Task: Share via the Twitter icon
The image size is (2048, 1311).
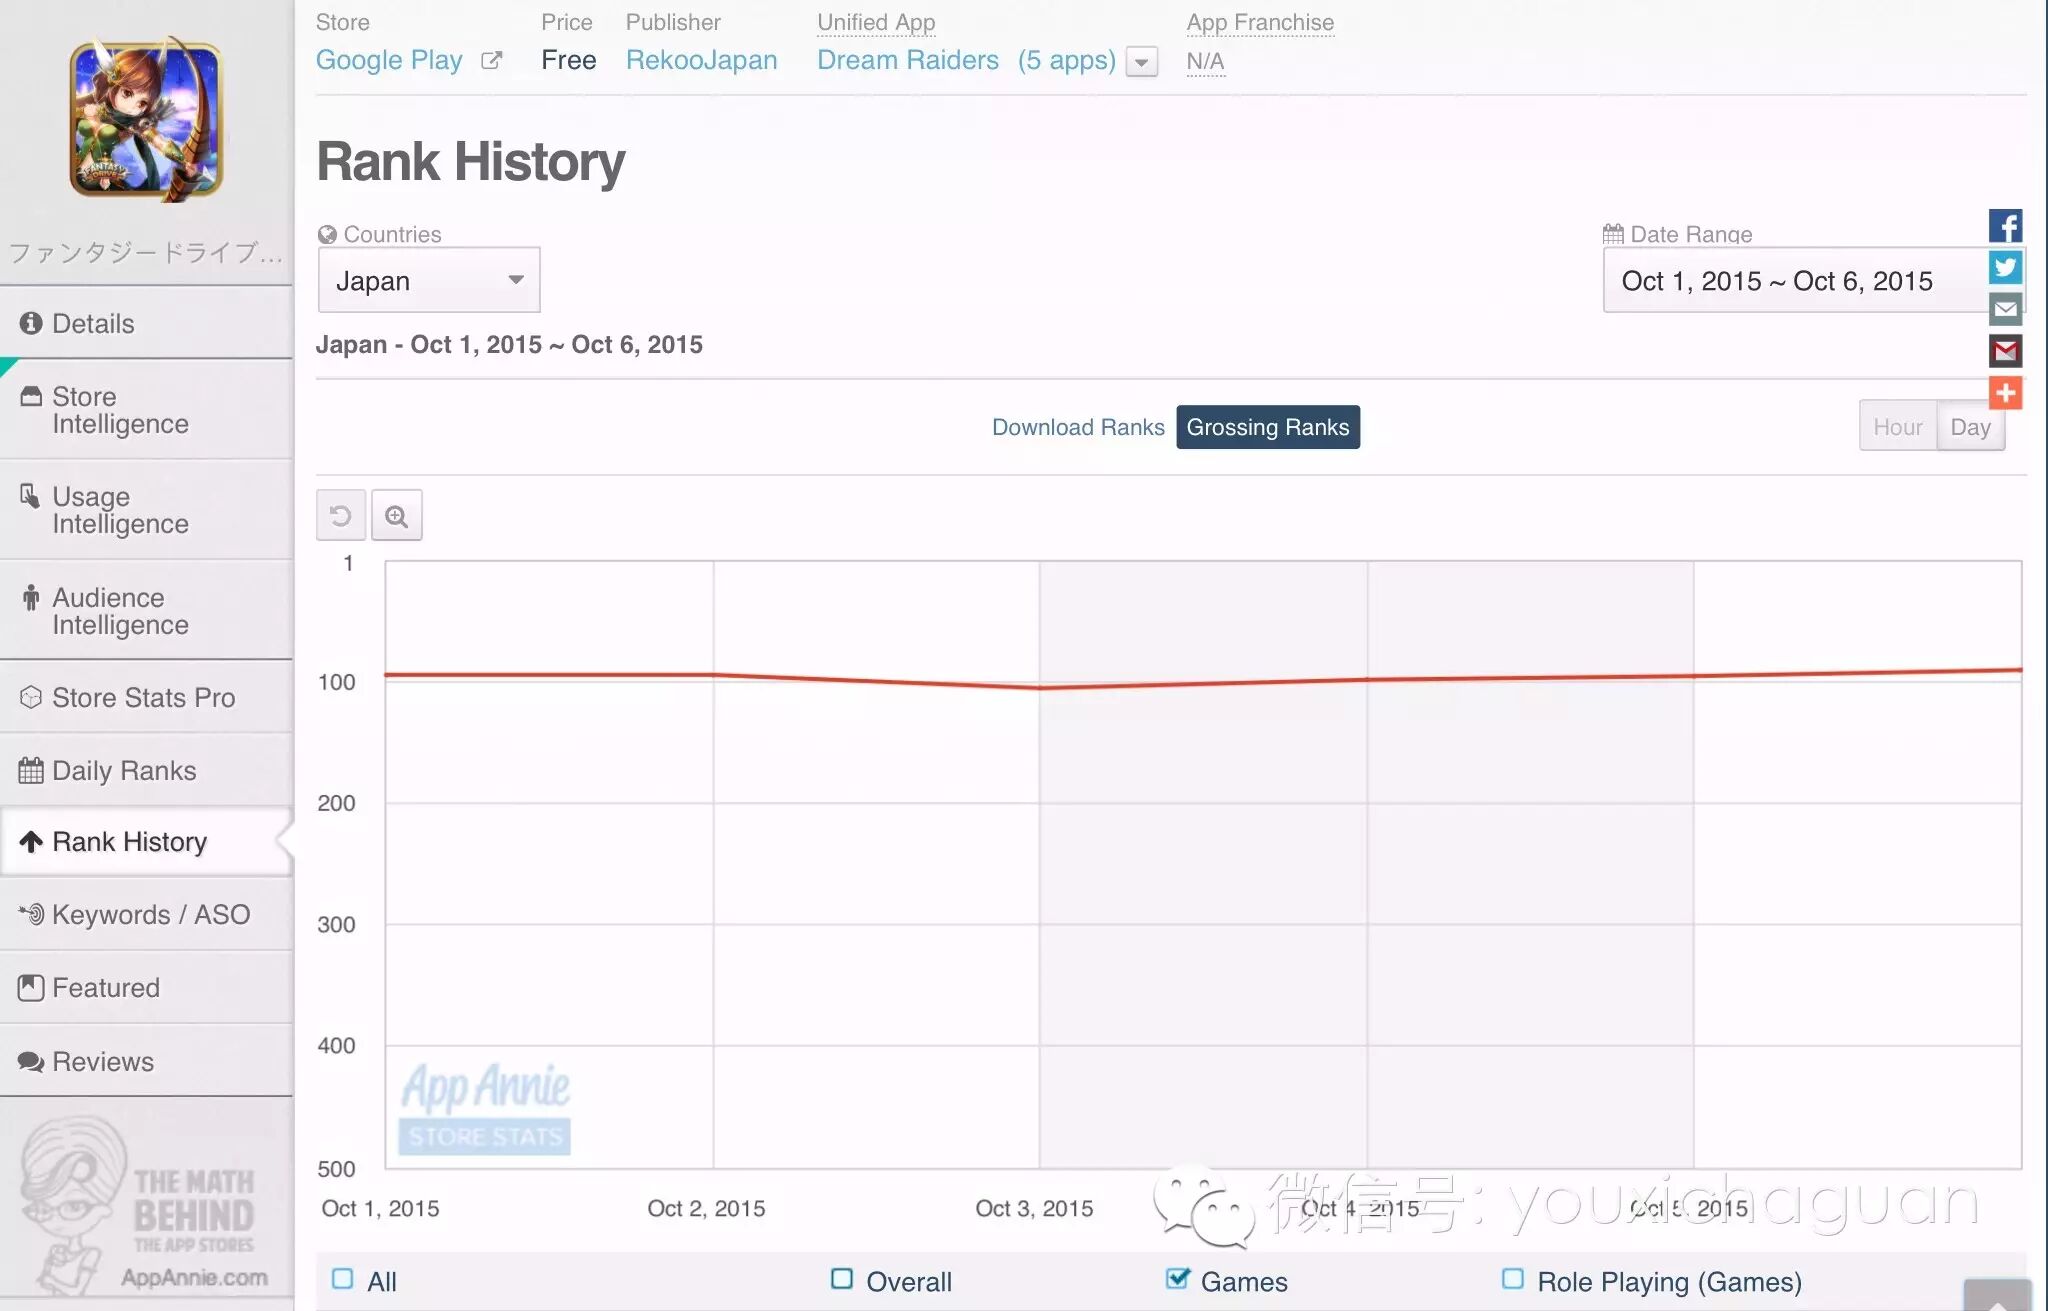Action: point(2005,267)
